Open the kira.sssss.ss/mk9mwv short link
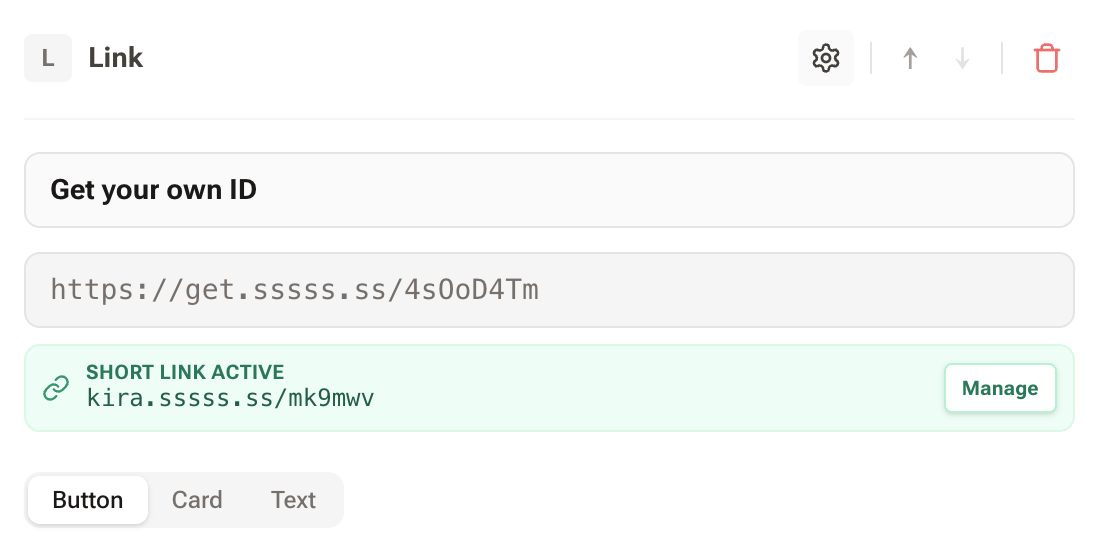The image size is (1098, 558). click(x=230, y=399)
